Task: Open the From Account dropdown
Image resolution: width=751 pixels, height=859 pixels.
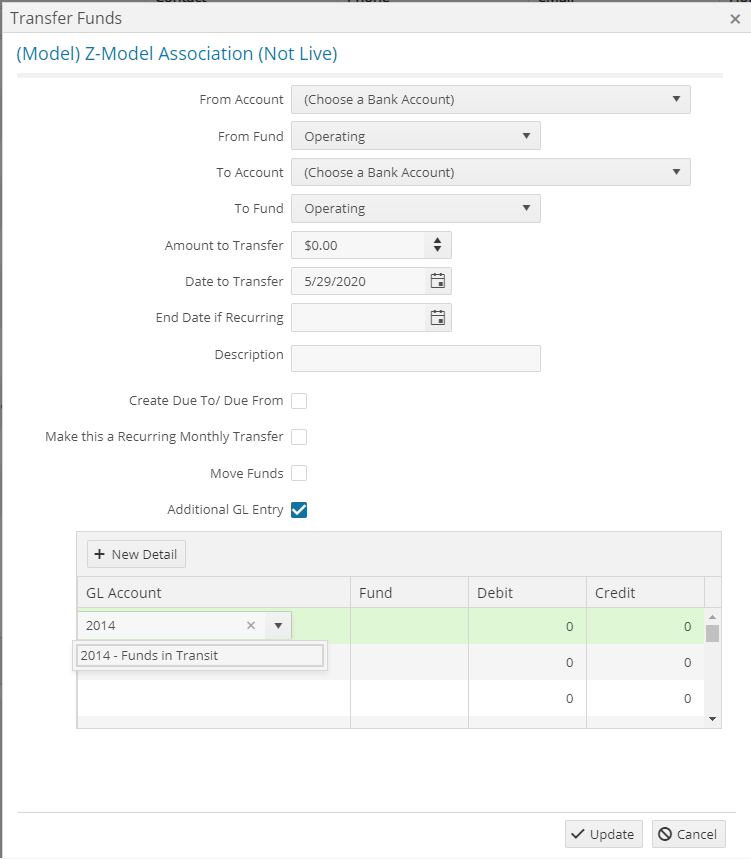Action: pos(491,100)
